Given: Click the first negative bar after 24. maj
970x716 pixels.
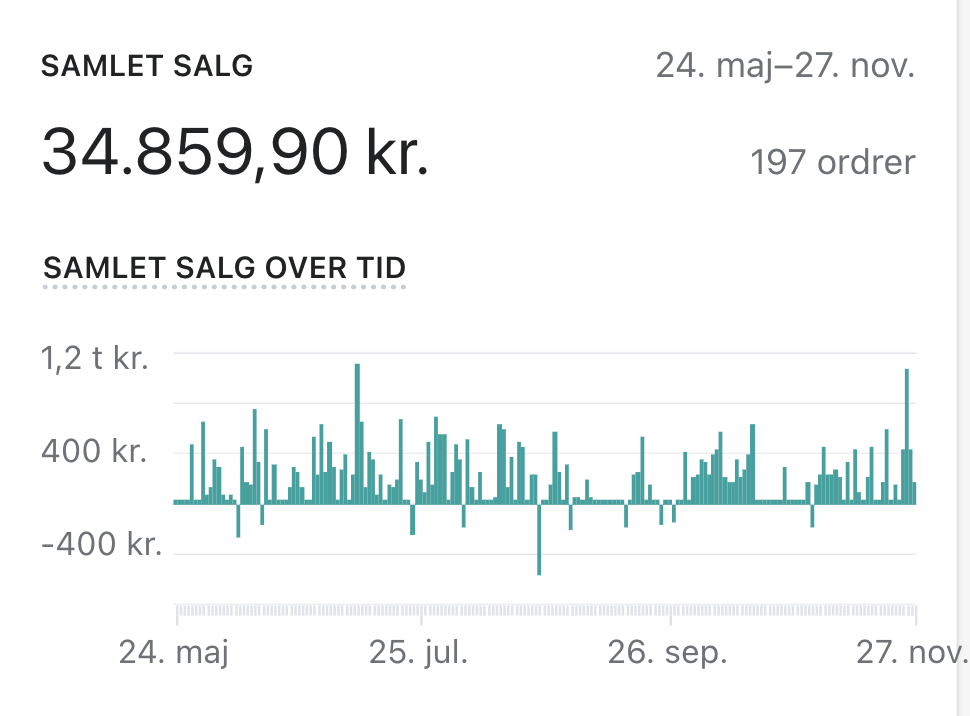Looking at the screenshot, I should (238, 519).
